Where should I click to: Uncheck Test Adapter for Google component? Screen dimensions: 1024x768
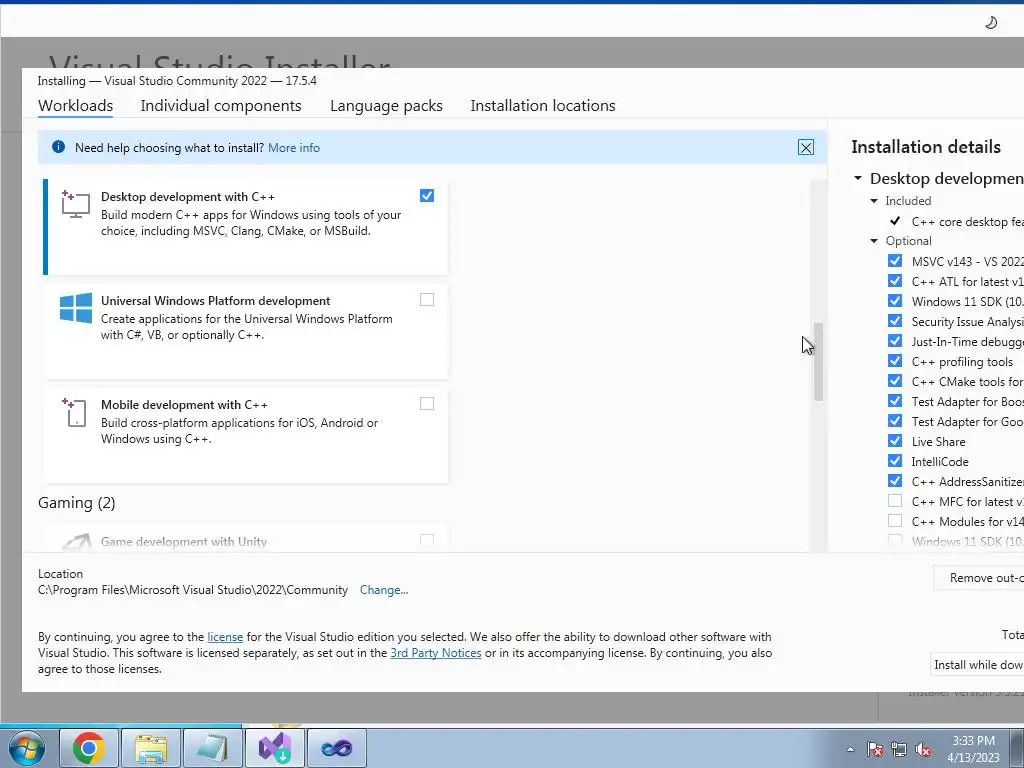[895, 421]
